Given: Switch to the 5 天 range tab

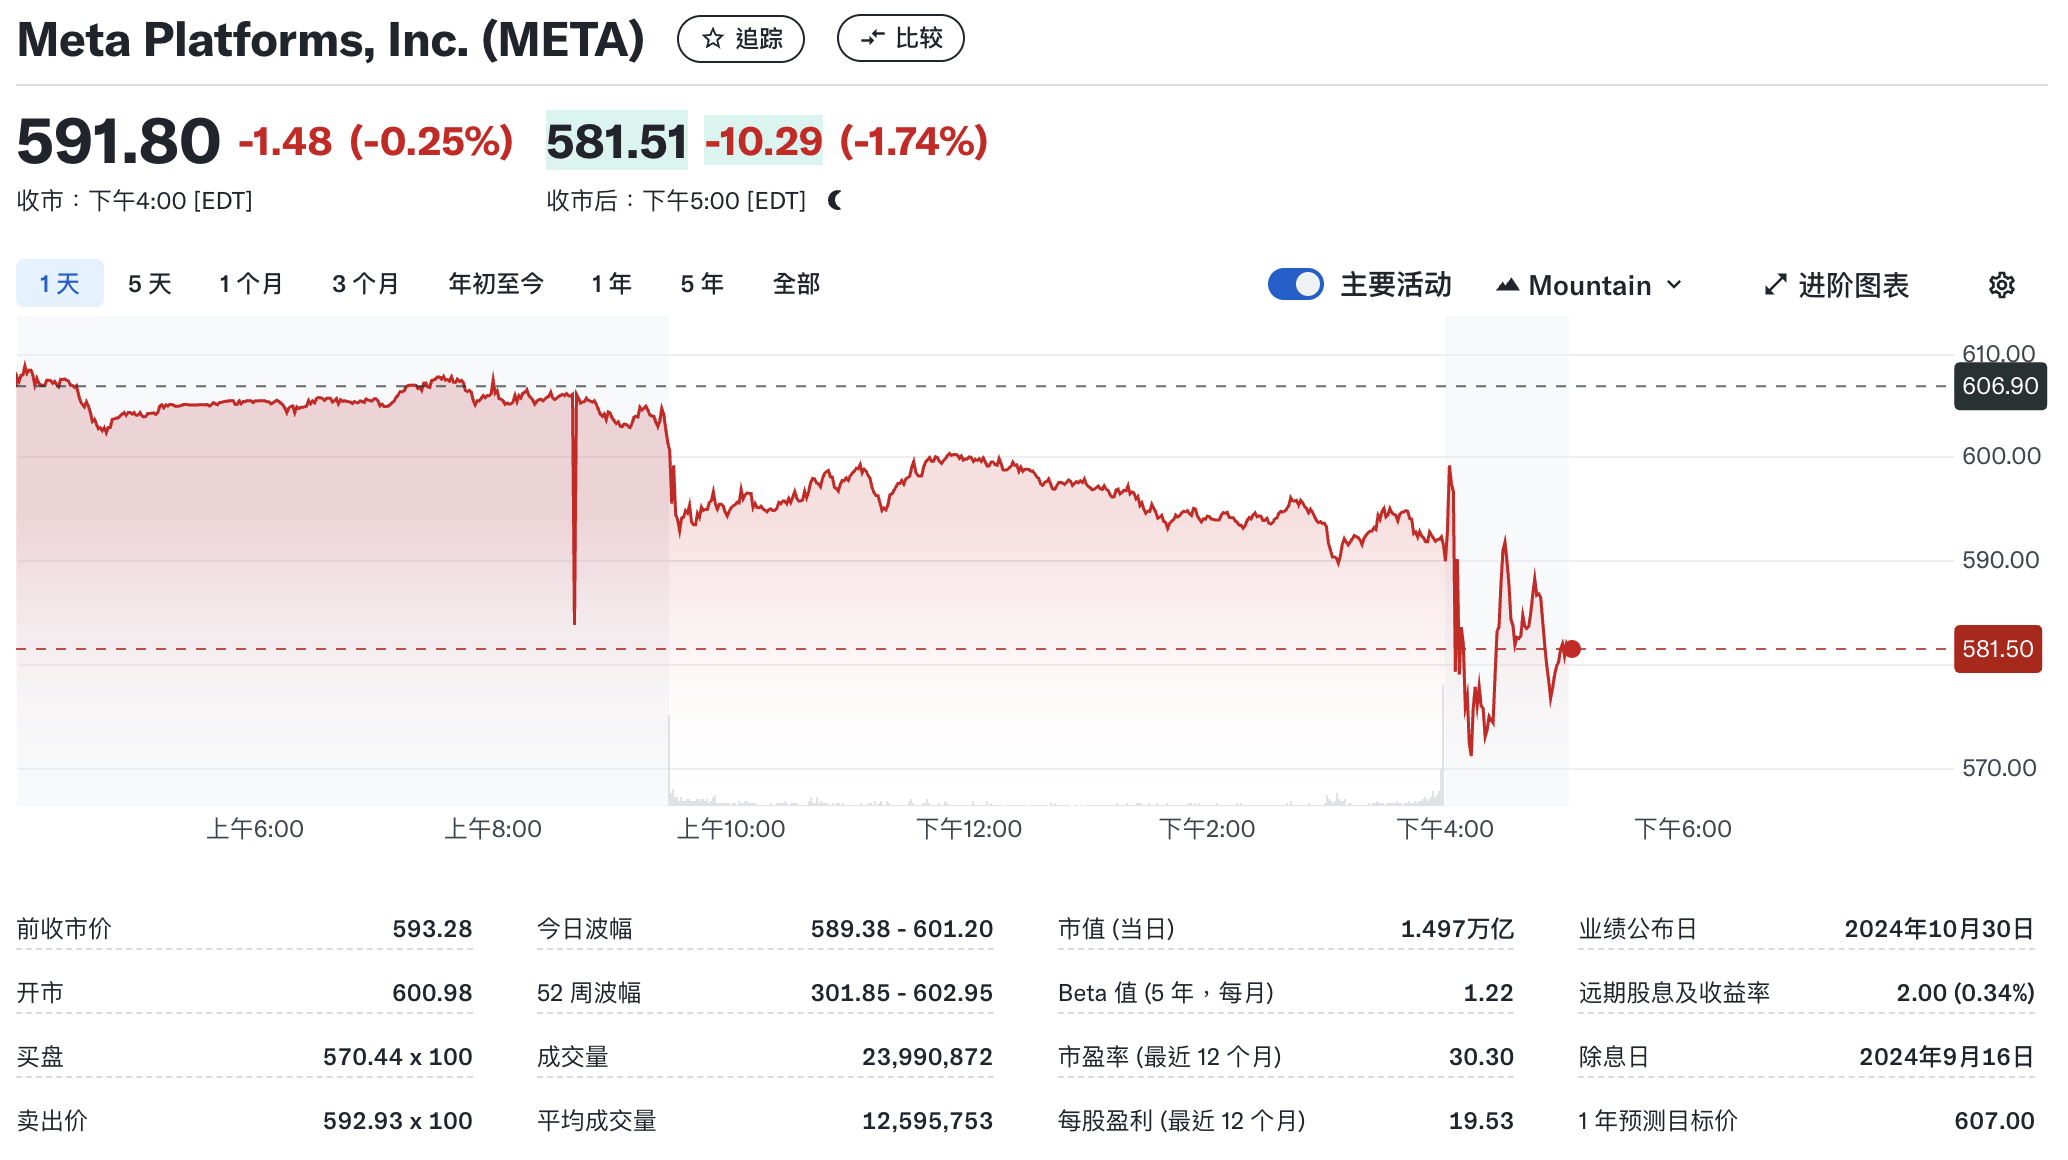Looking at the screenshot, I should 150,284.
